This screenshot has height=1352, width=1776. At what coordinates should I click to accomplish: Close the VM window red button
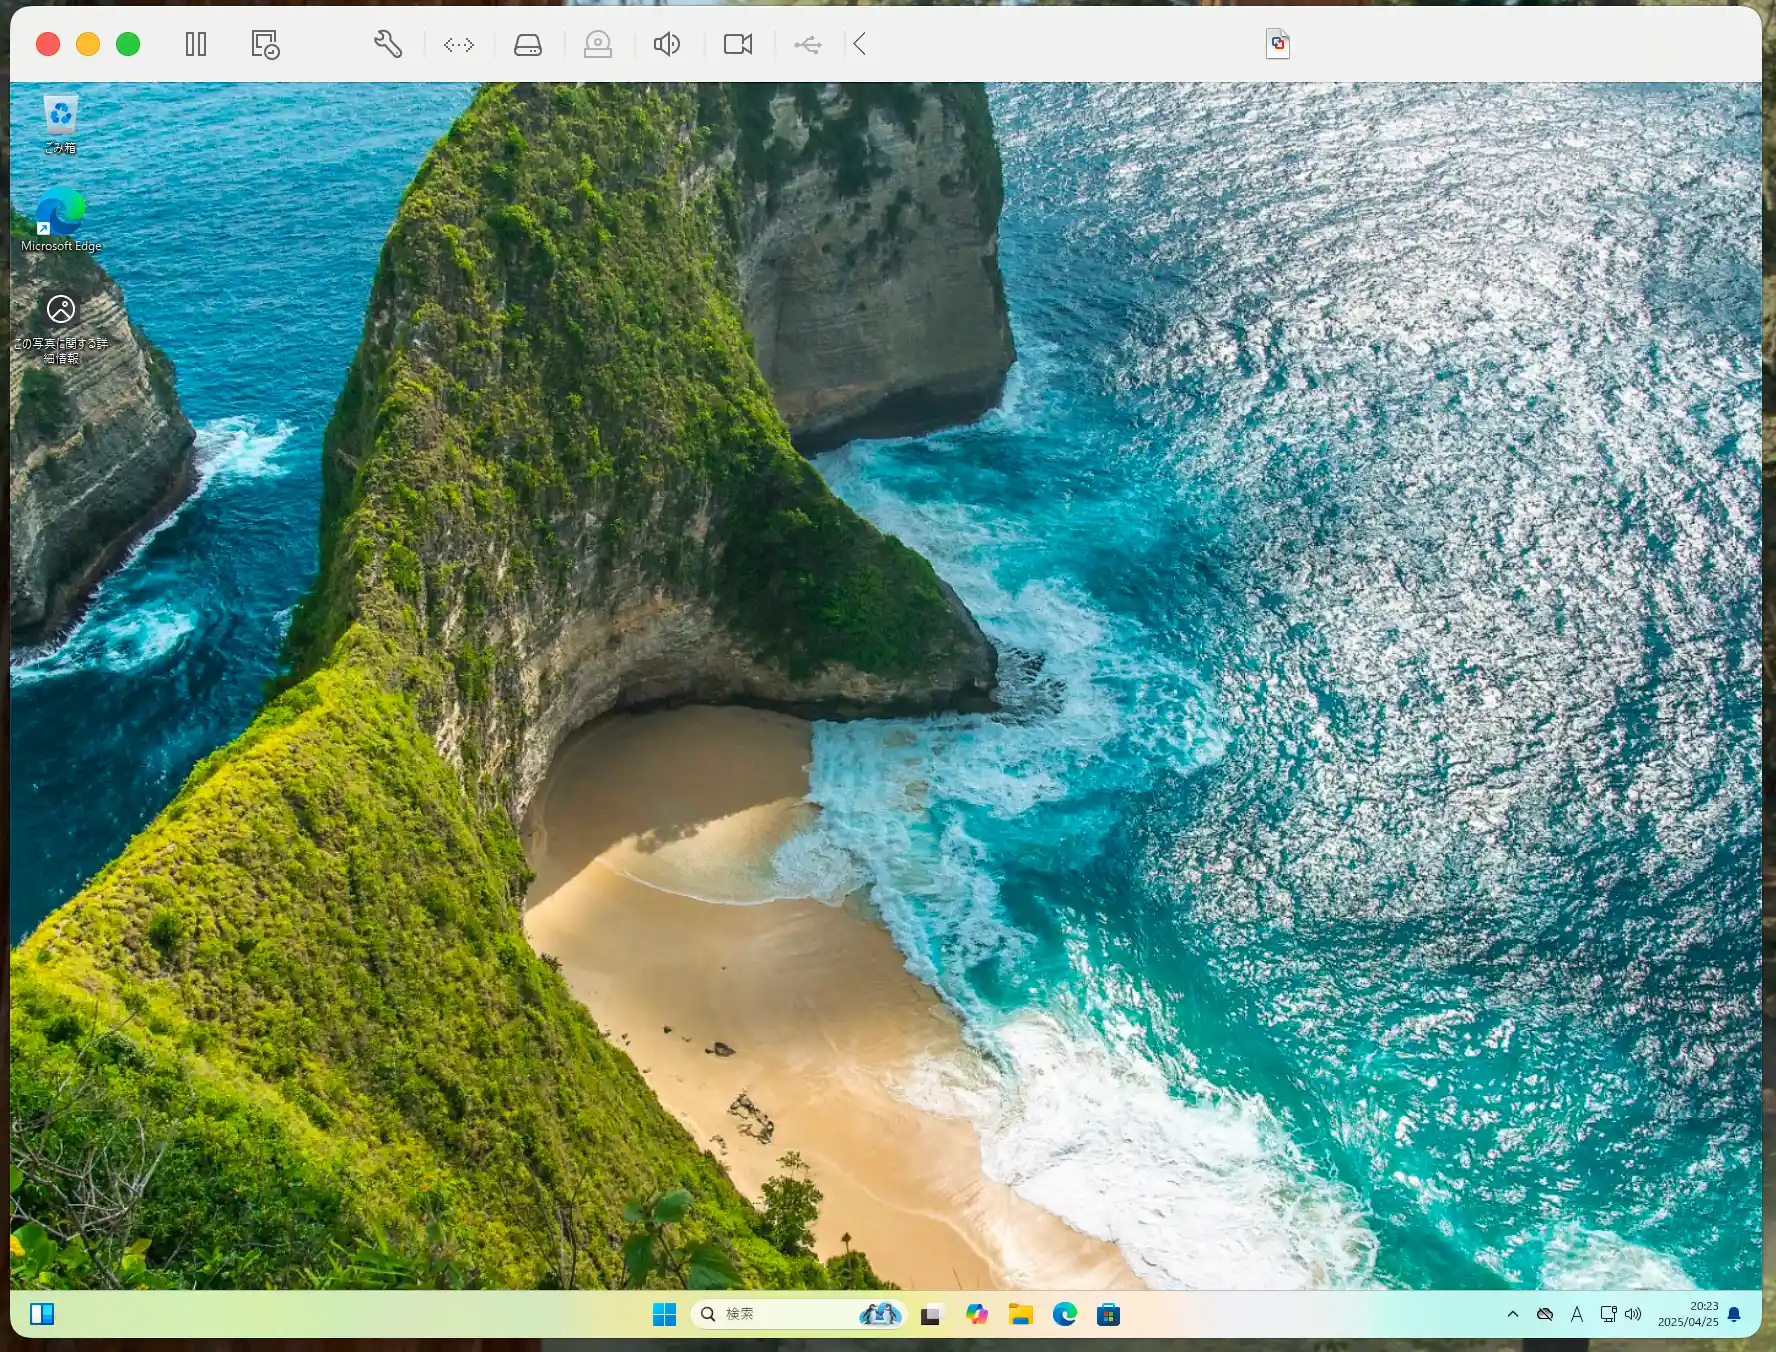[48, 44]
